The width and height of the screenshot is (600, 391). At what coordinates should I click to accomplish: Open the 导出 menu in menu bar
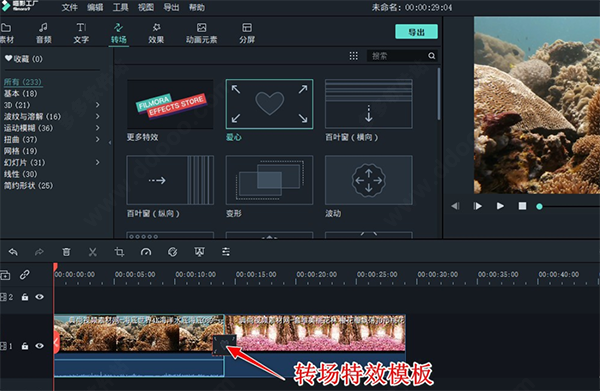pyautogui.click(x=171, y=7)
